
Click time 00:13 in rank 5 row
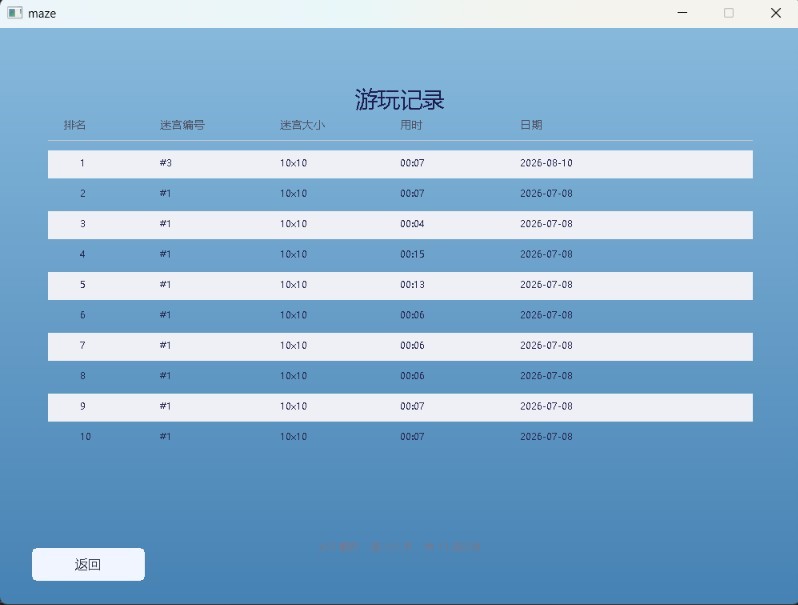(412, 284)
